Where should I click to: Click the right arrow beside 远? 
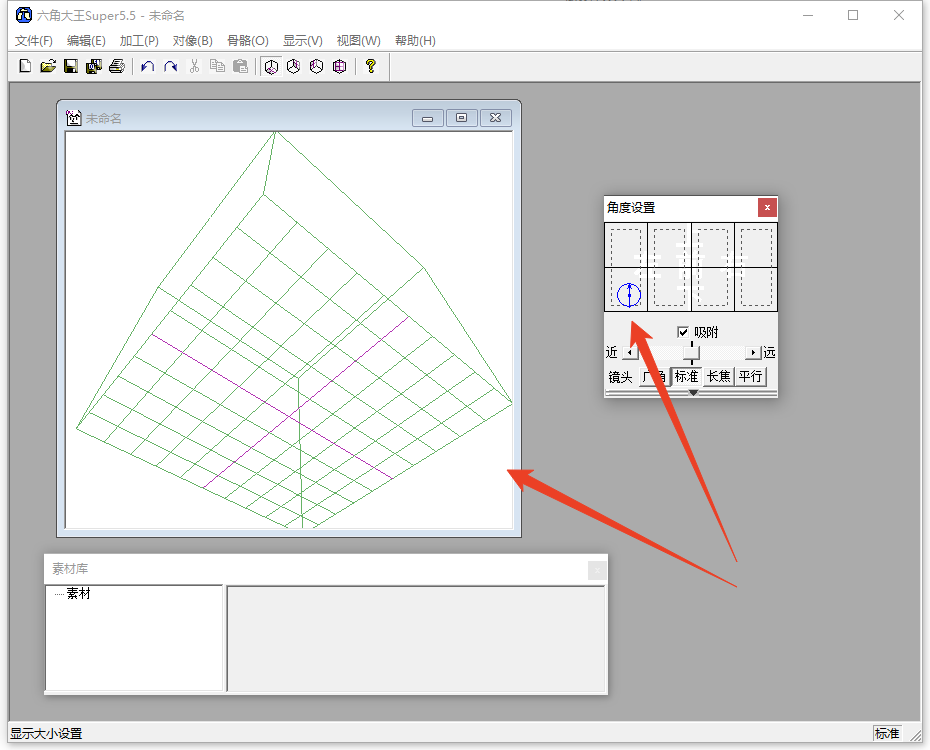753,353
